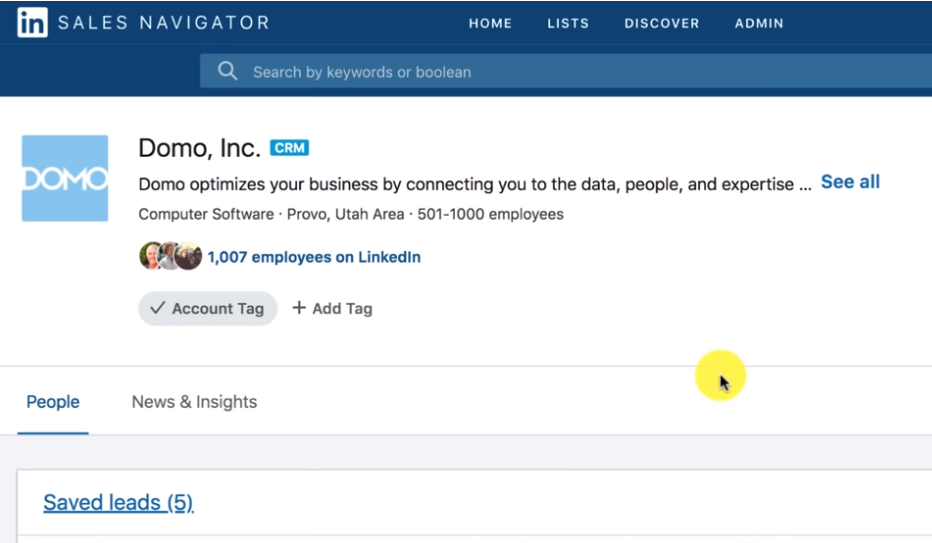
Task: Switch to the News & Insights tab
Action: point(194,402)
